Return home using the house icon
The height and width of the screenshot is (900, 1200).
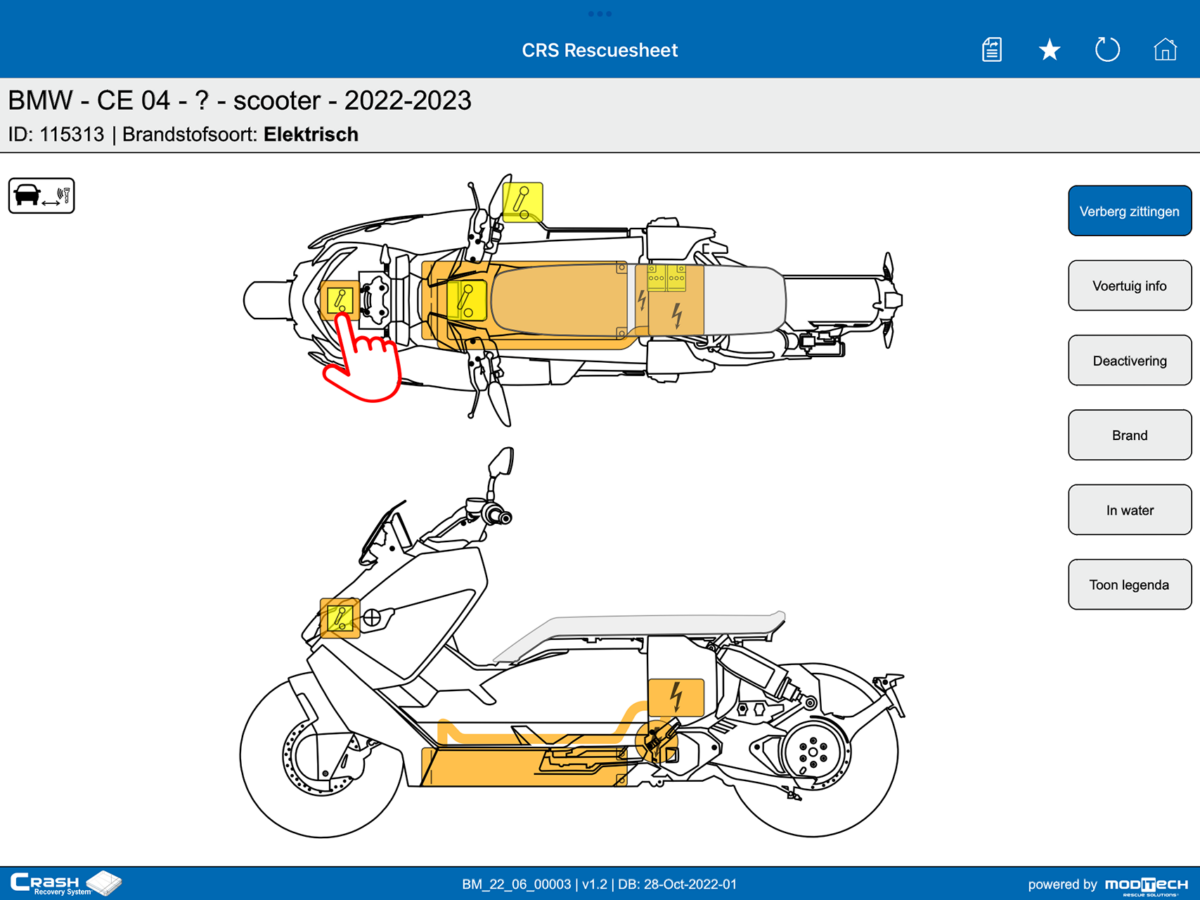coord(1165,48)
